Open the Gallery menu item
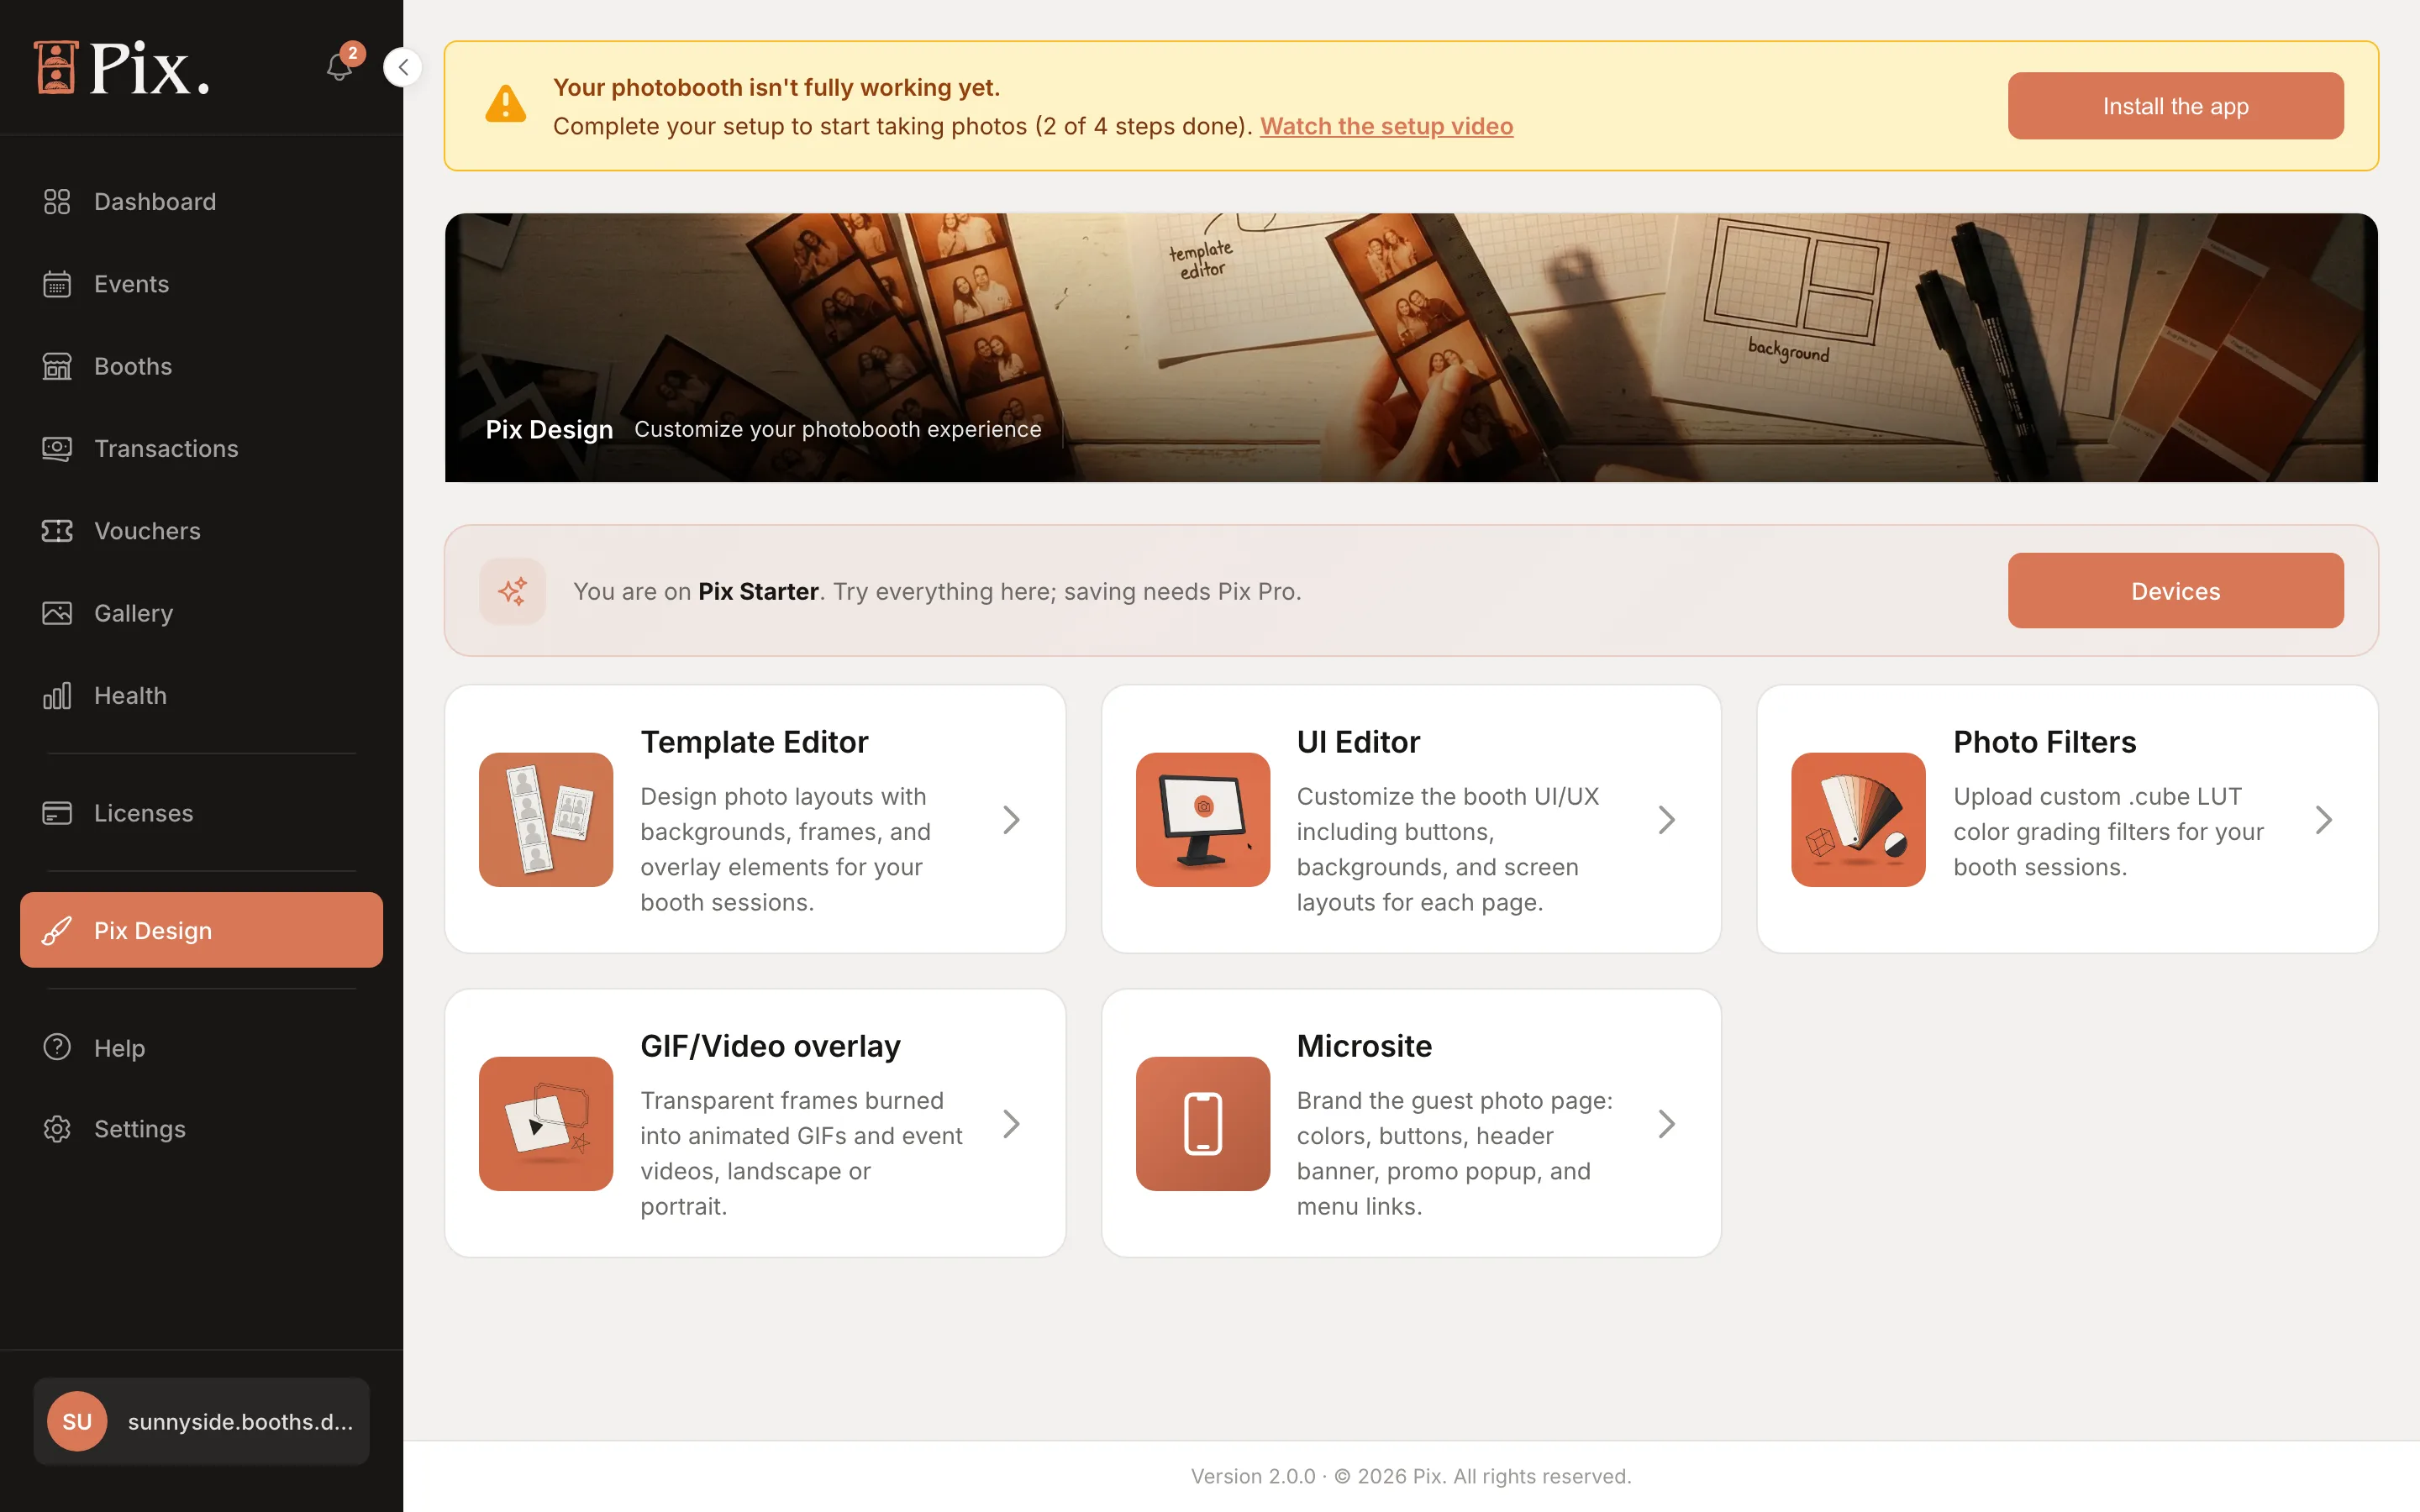Viewport: 2420px width, 1512px height. [x=201, y=613]
